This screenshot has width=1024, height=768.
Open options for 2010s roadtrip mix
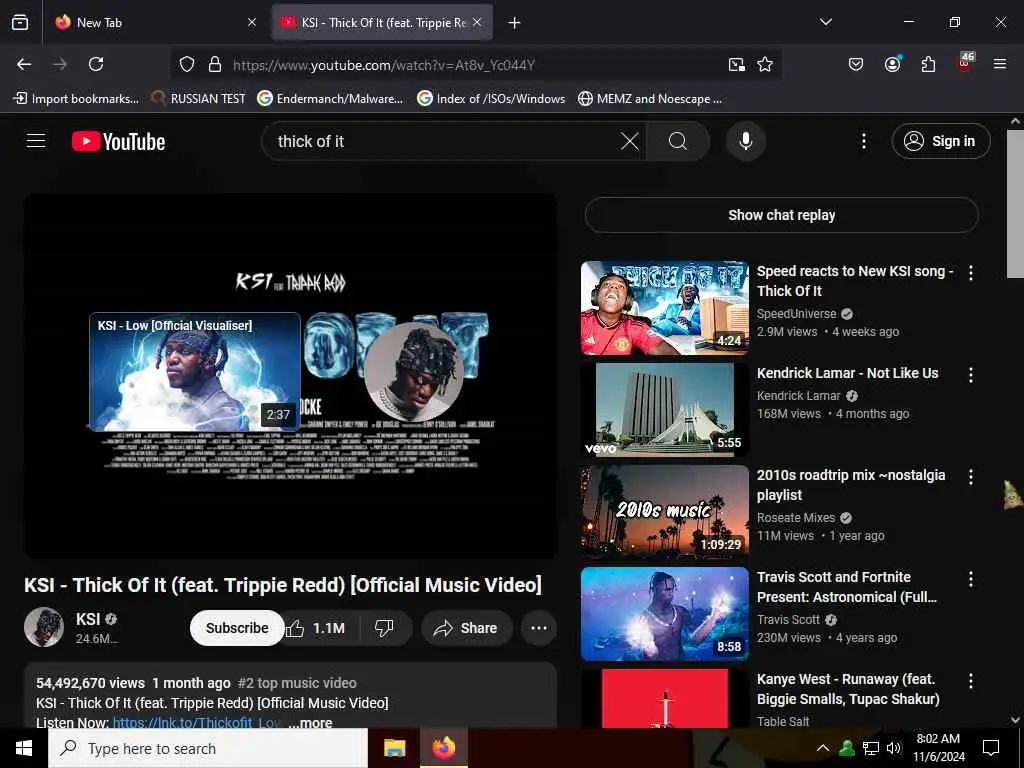point(970,477)
